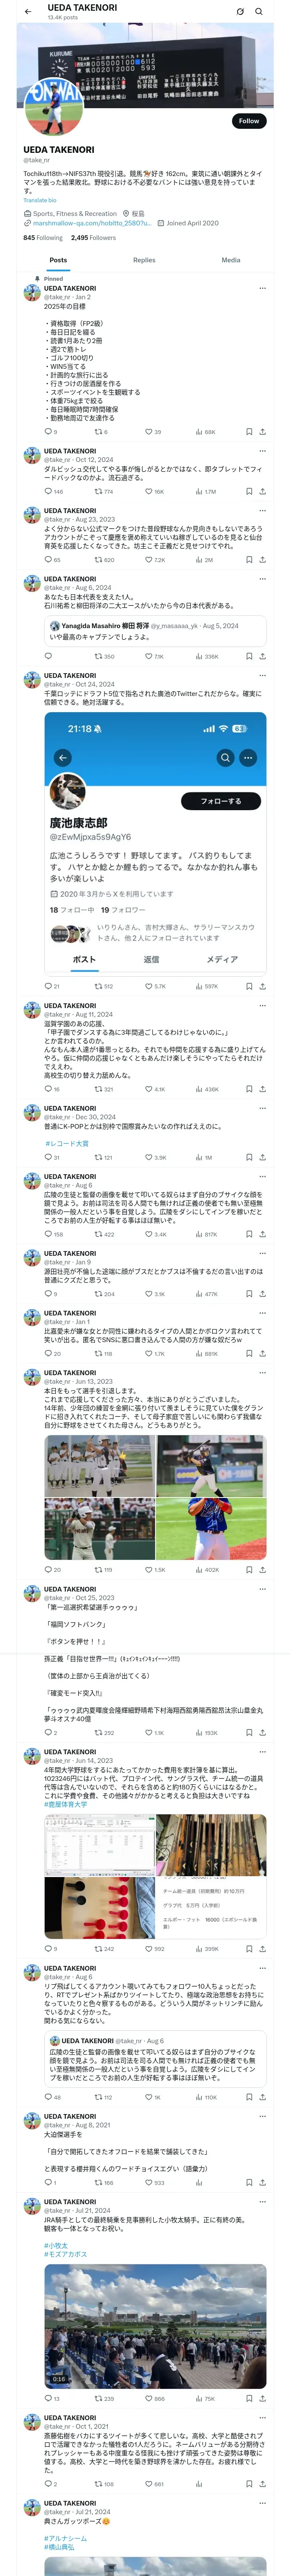Viewport: 290px width, 2576px height.
Task: Expand more options for Oct 25, 2023 post
Action: (x=262, y=1589)
